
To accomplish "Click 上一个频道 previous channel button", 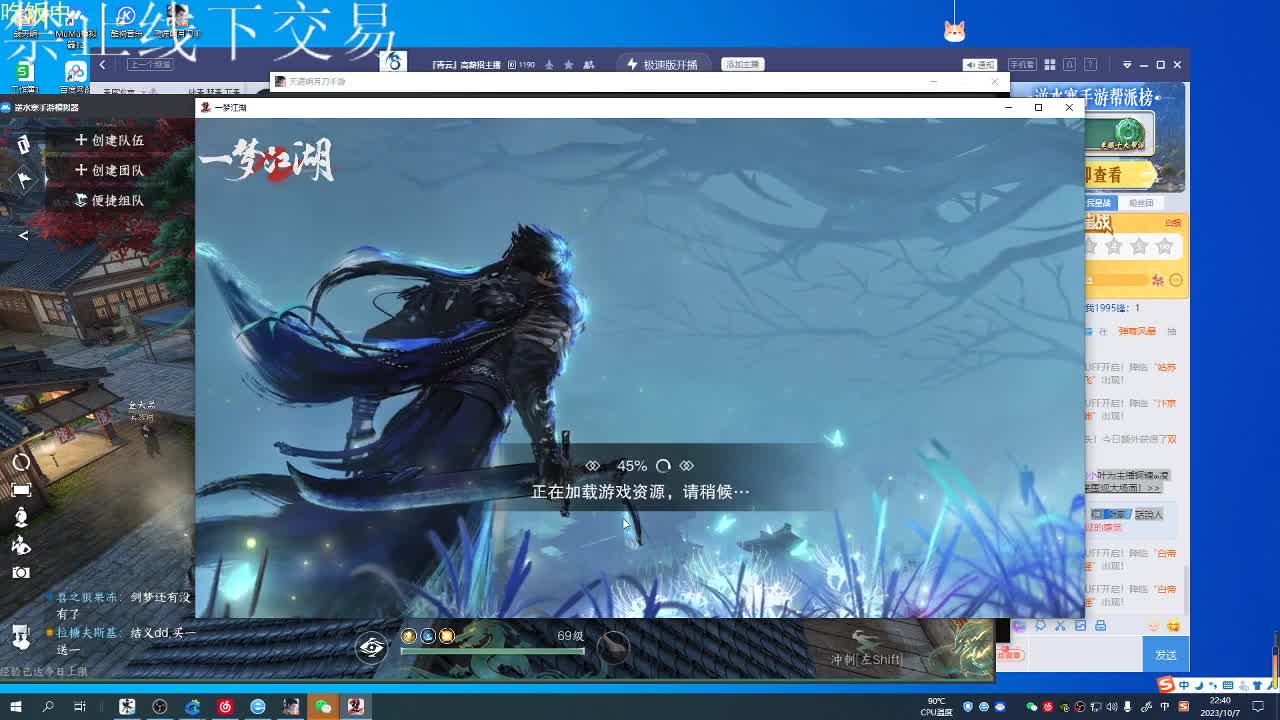I will 150,65.
